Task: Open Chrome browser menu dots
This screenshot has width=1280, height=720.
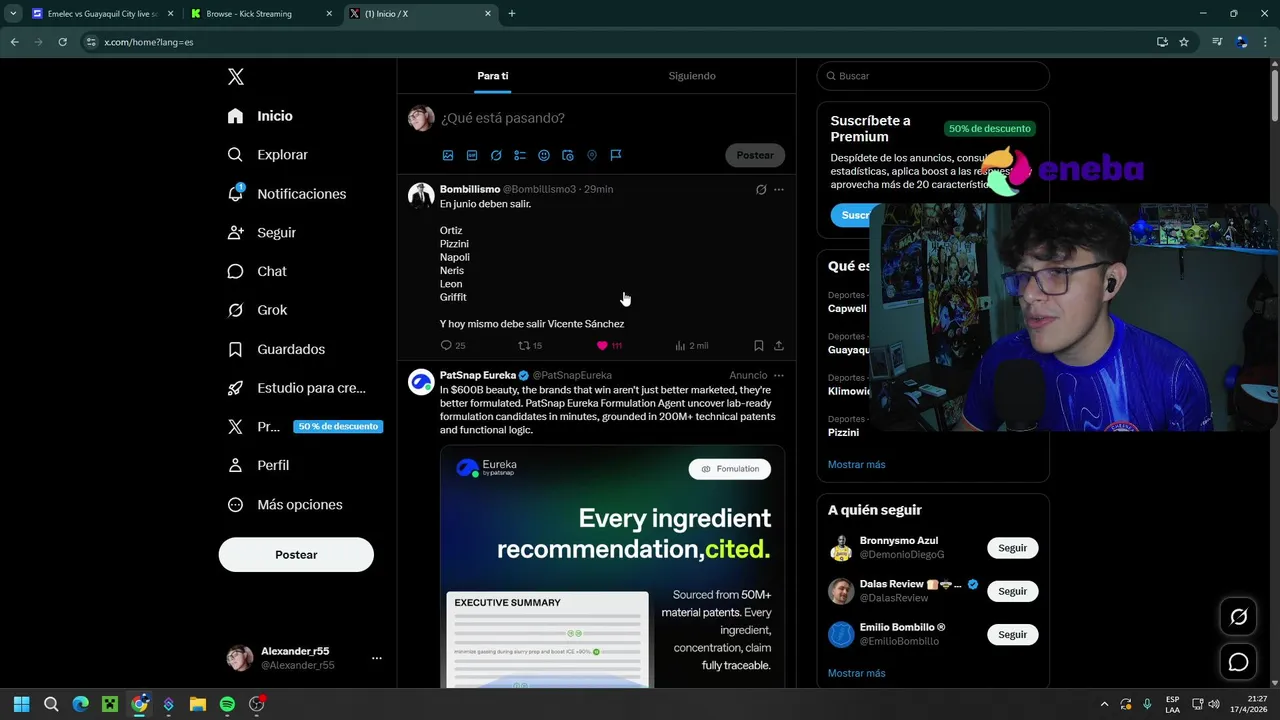Action: 1266,42
